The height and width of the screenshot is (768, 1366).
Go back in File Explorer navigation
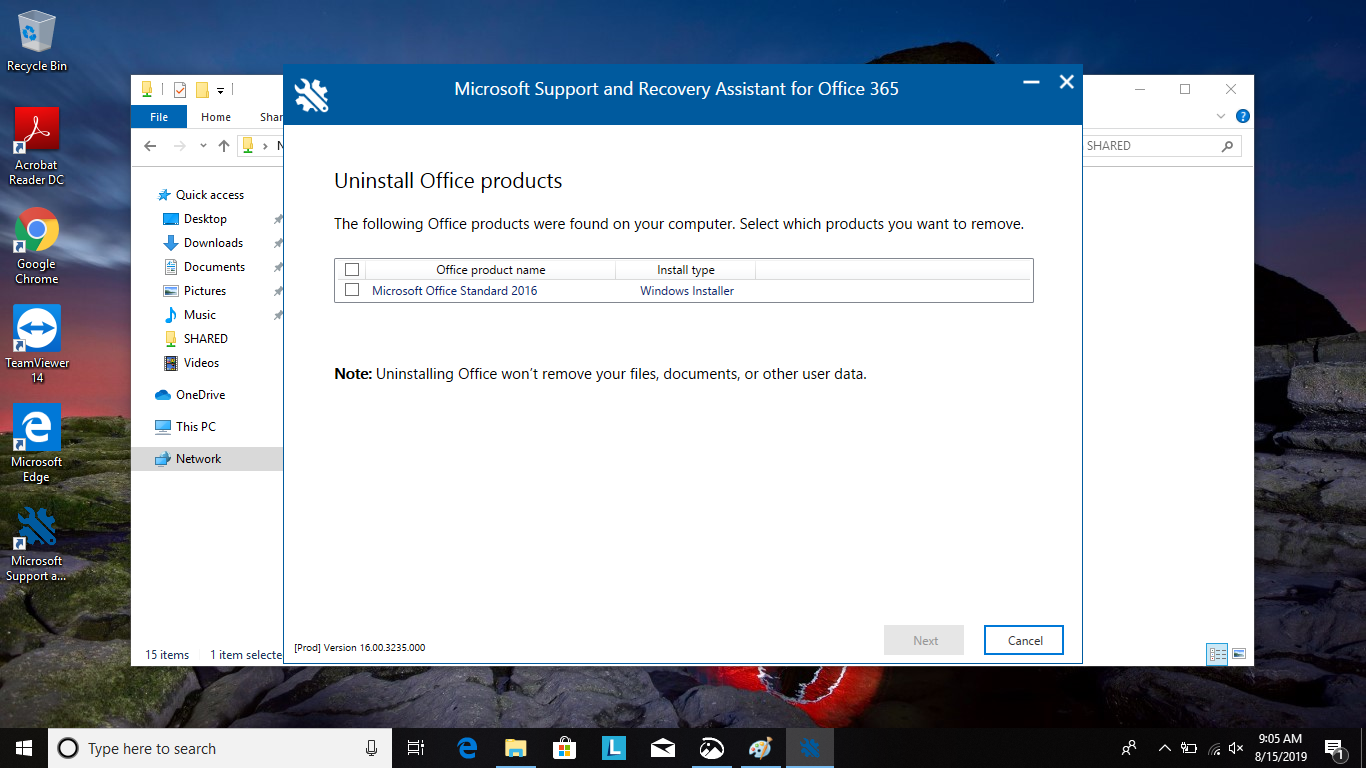(x=150, y=146)
